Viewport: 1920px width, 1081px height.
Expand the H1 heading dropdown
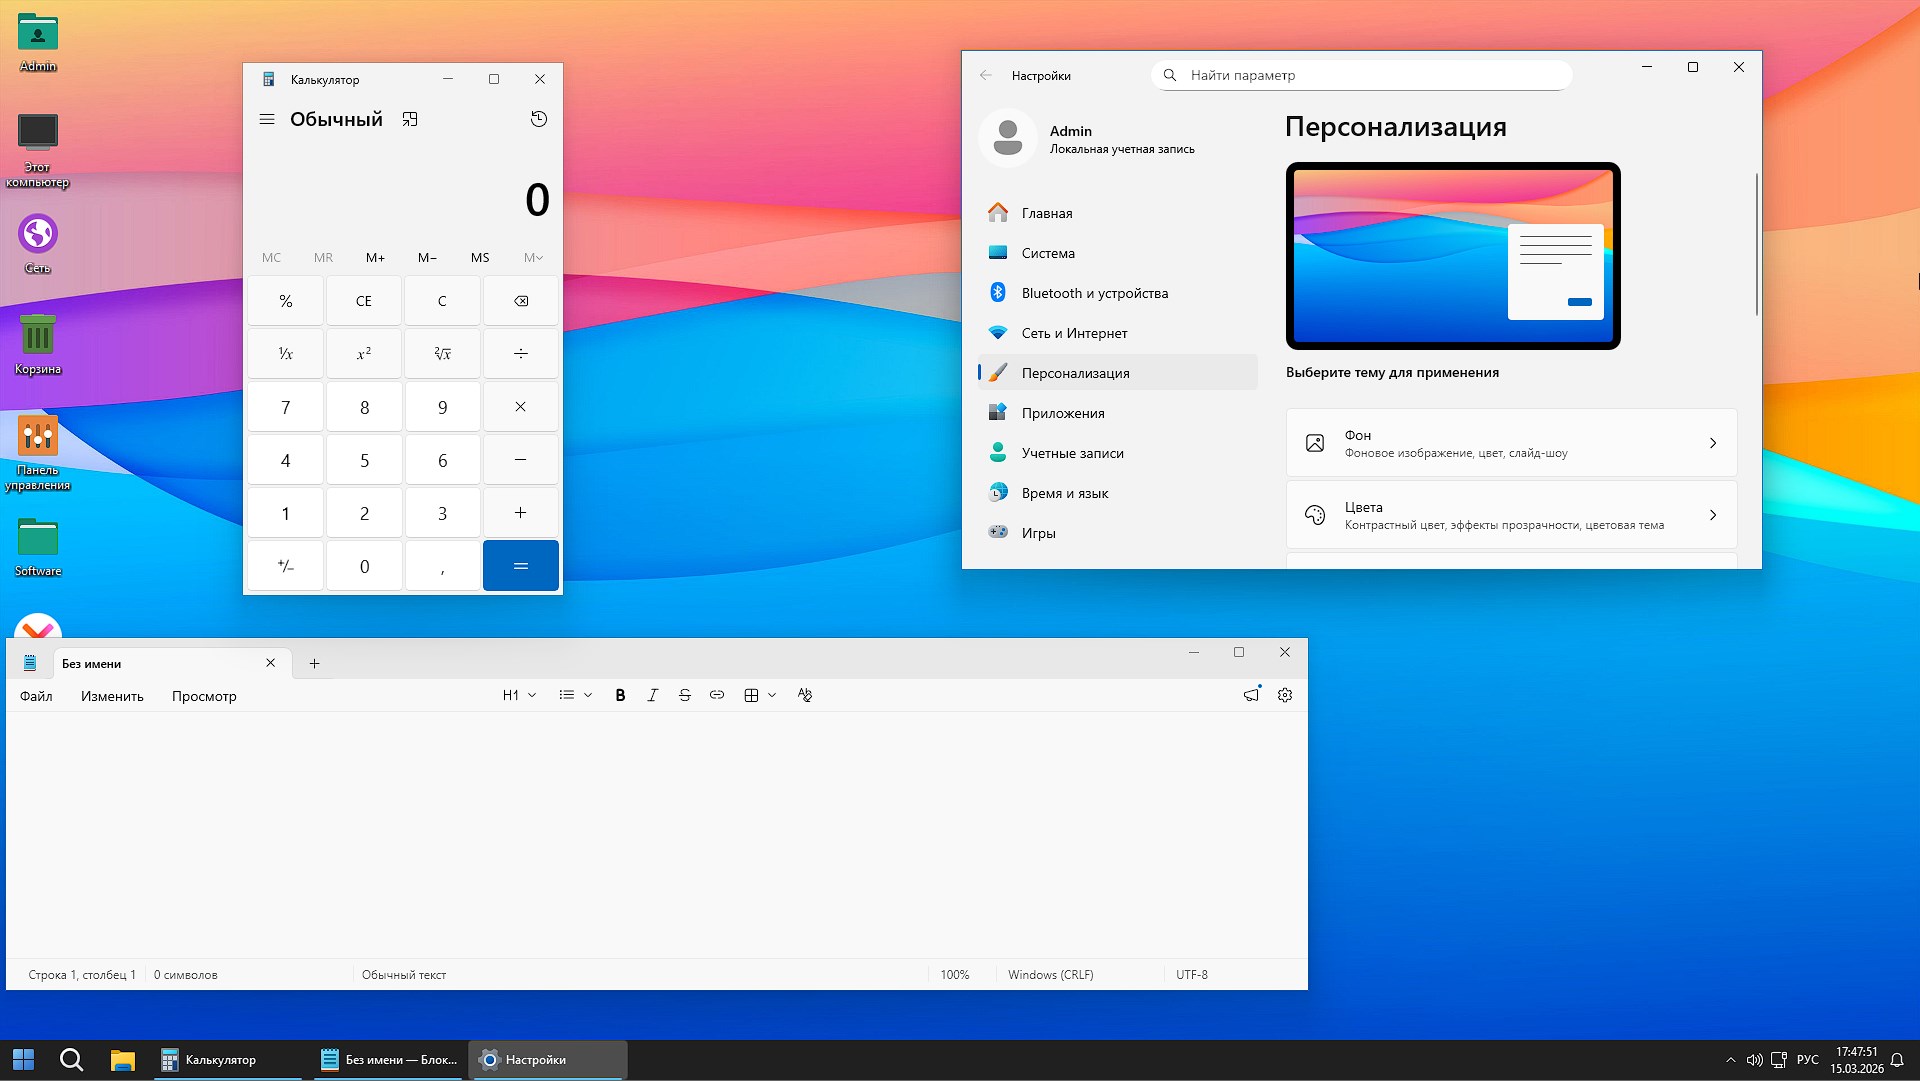coord(519,695)
